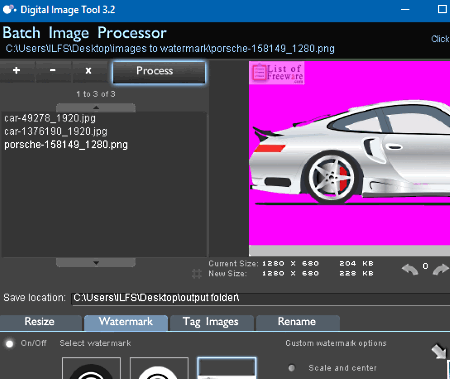Click the Porsche preview image
This screenshot has height=379, width=450.
point(349,158)
